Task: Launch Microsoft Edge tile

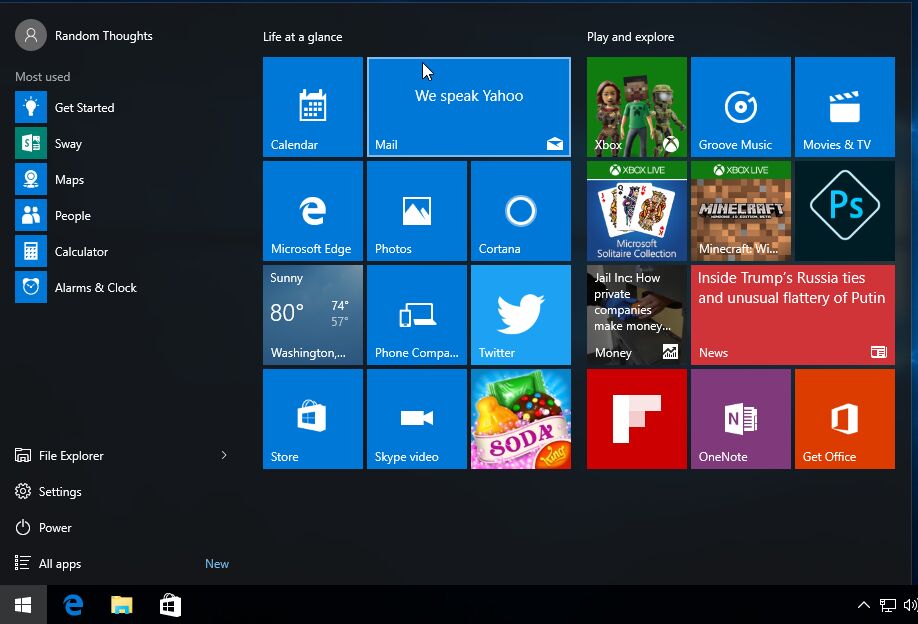Action: [313, 211]
